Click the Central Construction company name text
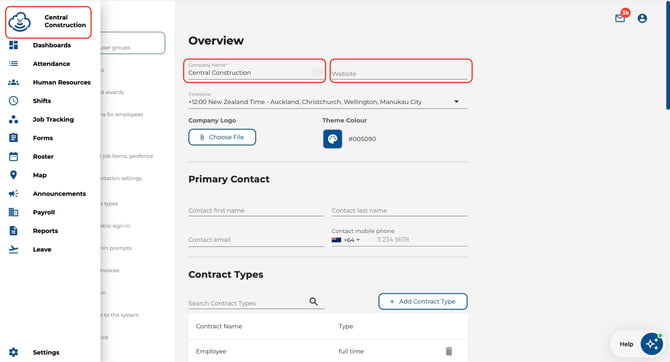This screenshot has height=362, width=670. (65, 21)
